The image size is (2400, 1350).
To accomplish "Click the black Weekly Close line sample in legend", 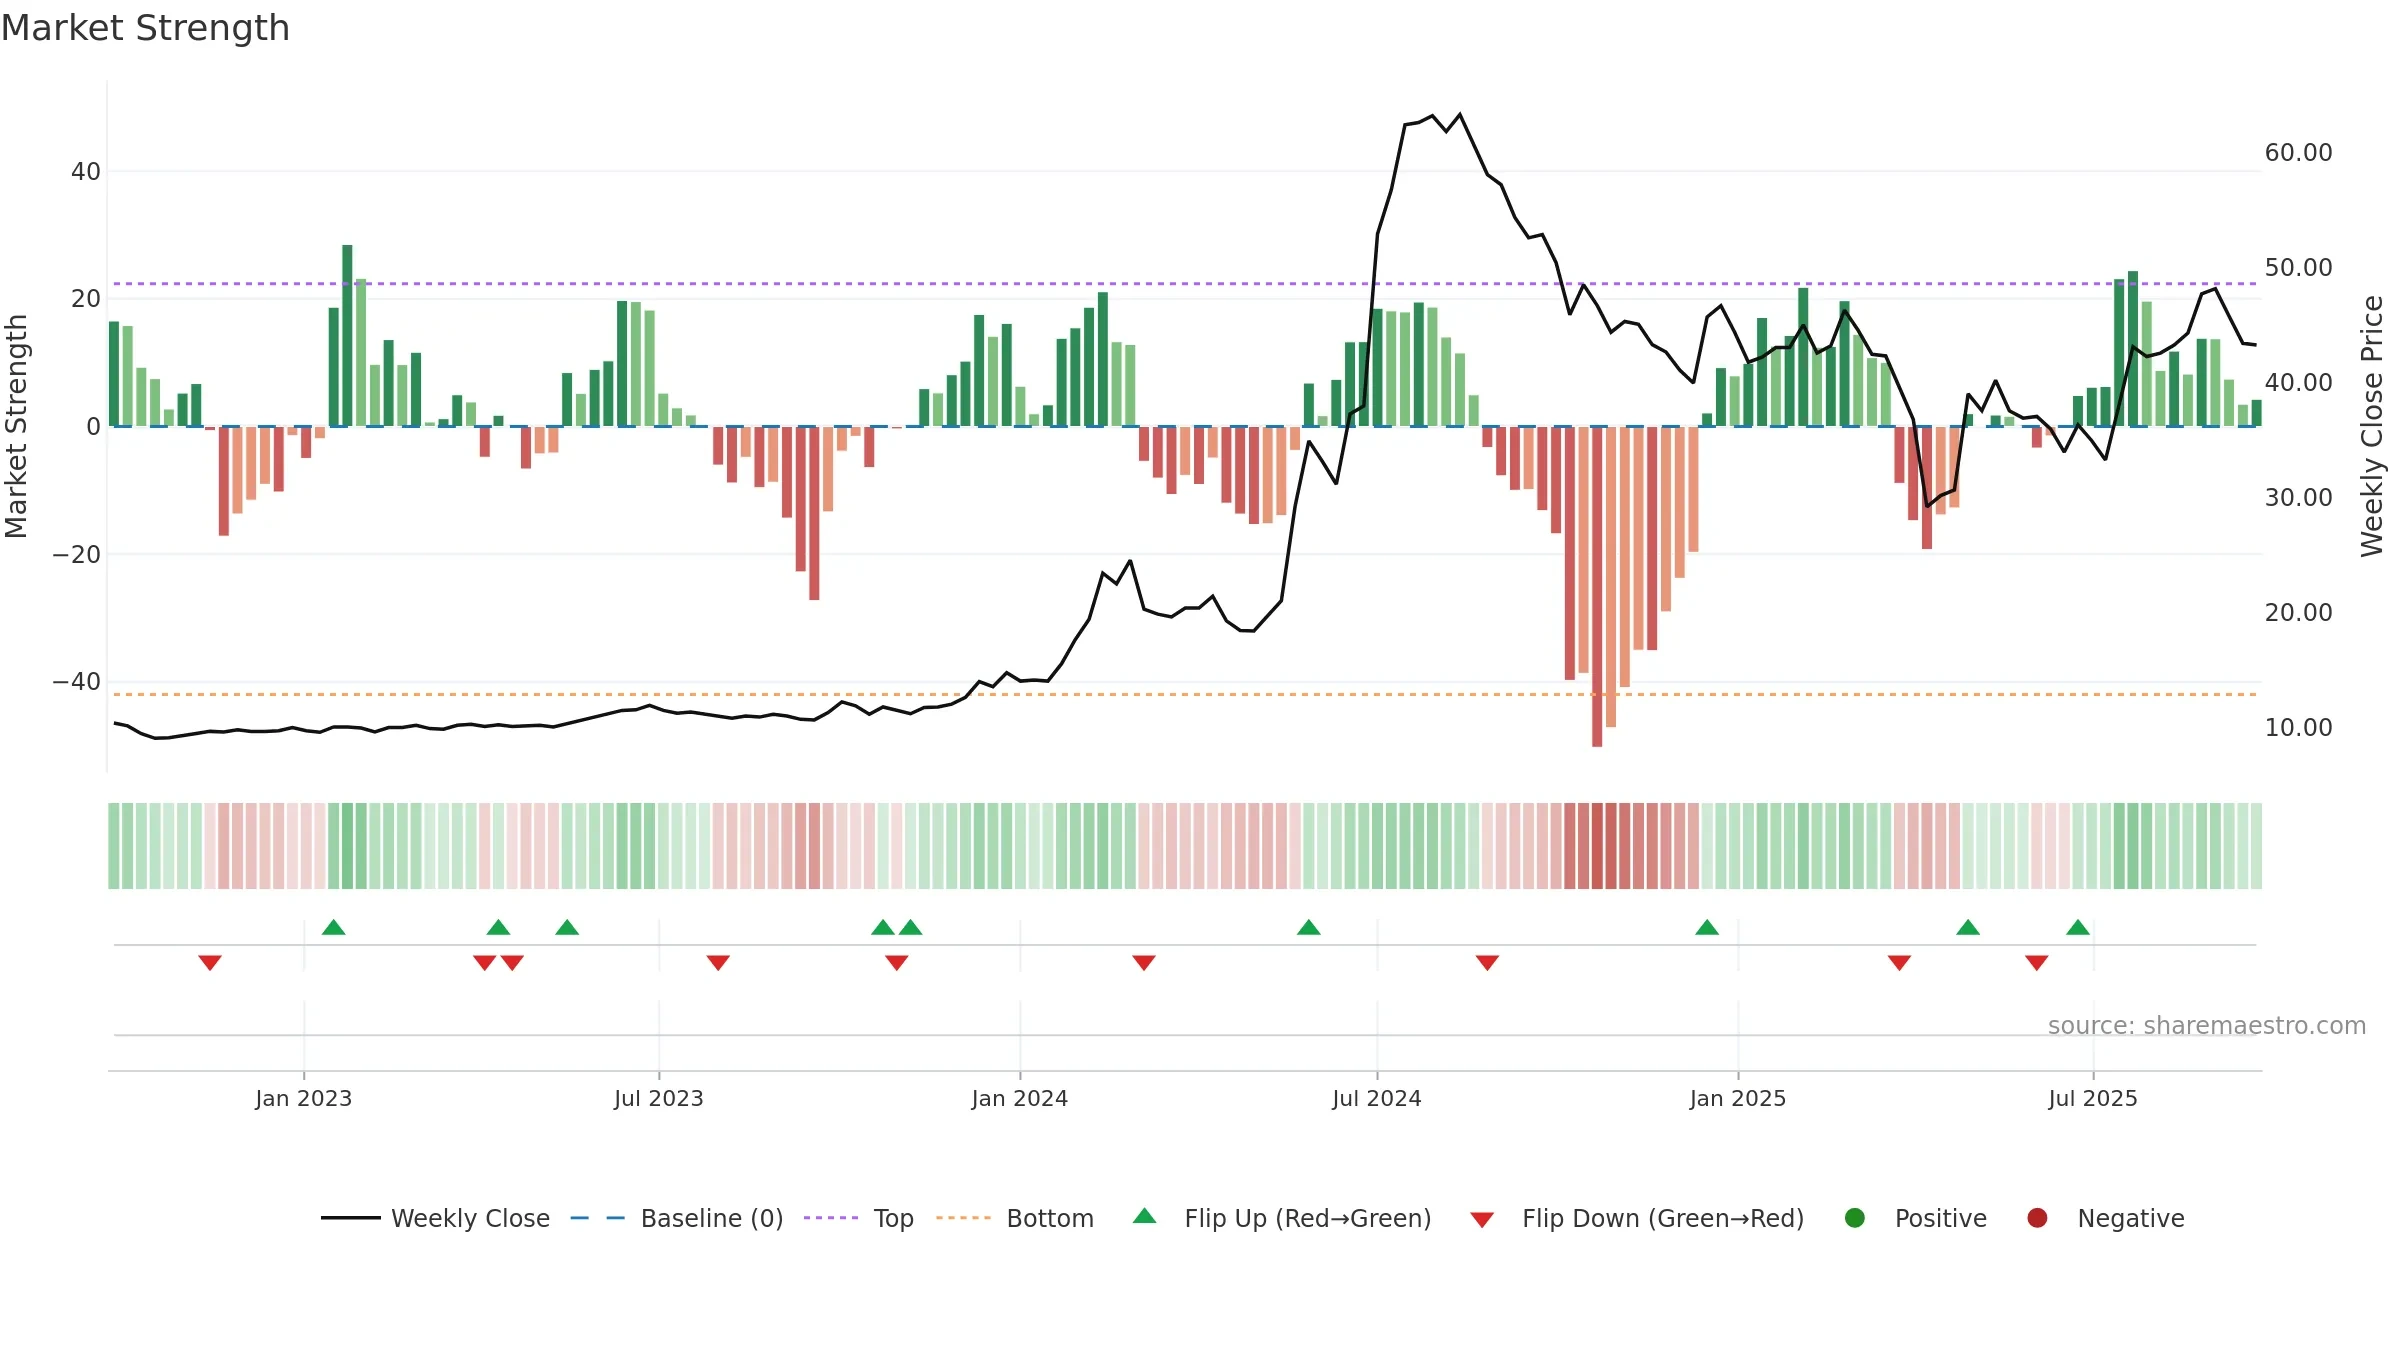I will [x=350, y=1218].
